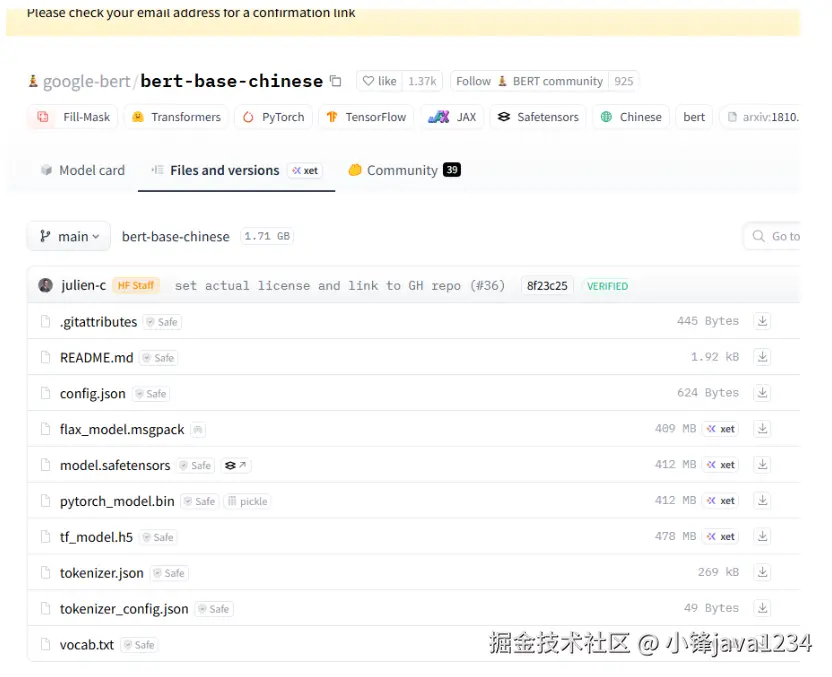Open safetensors viewer icon for model.safetensors

tap(236, 465)
